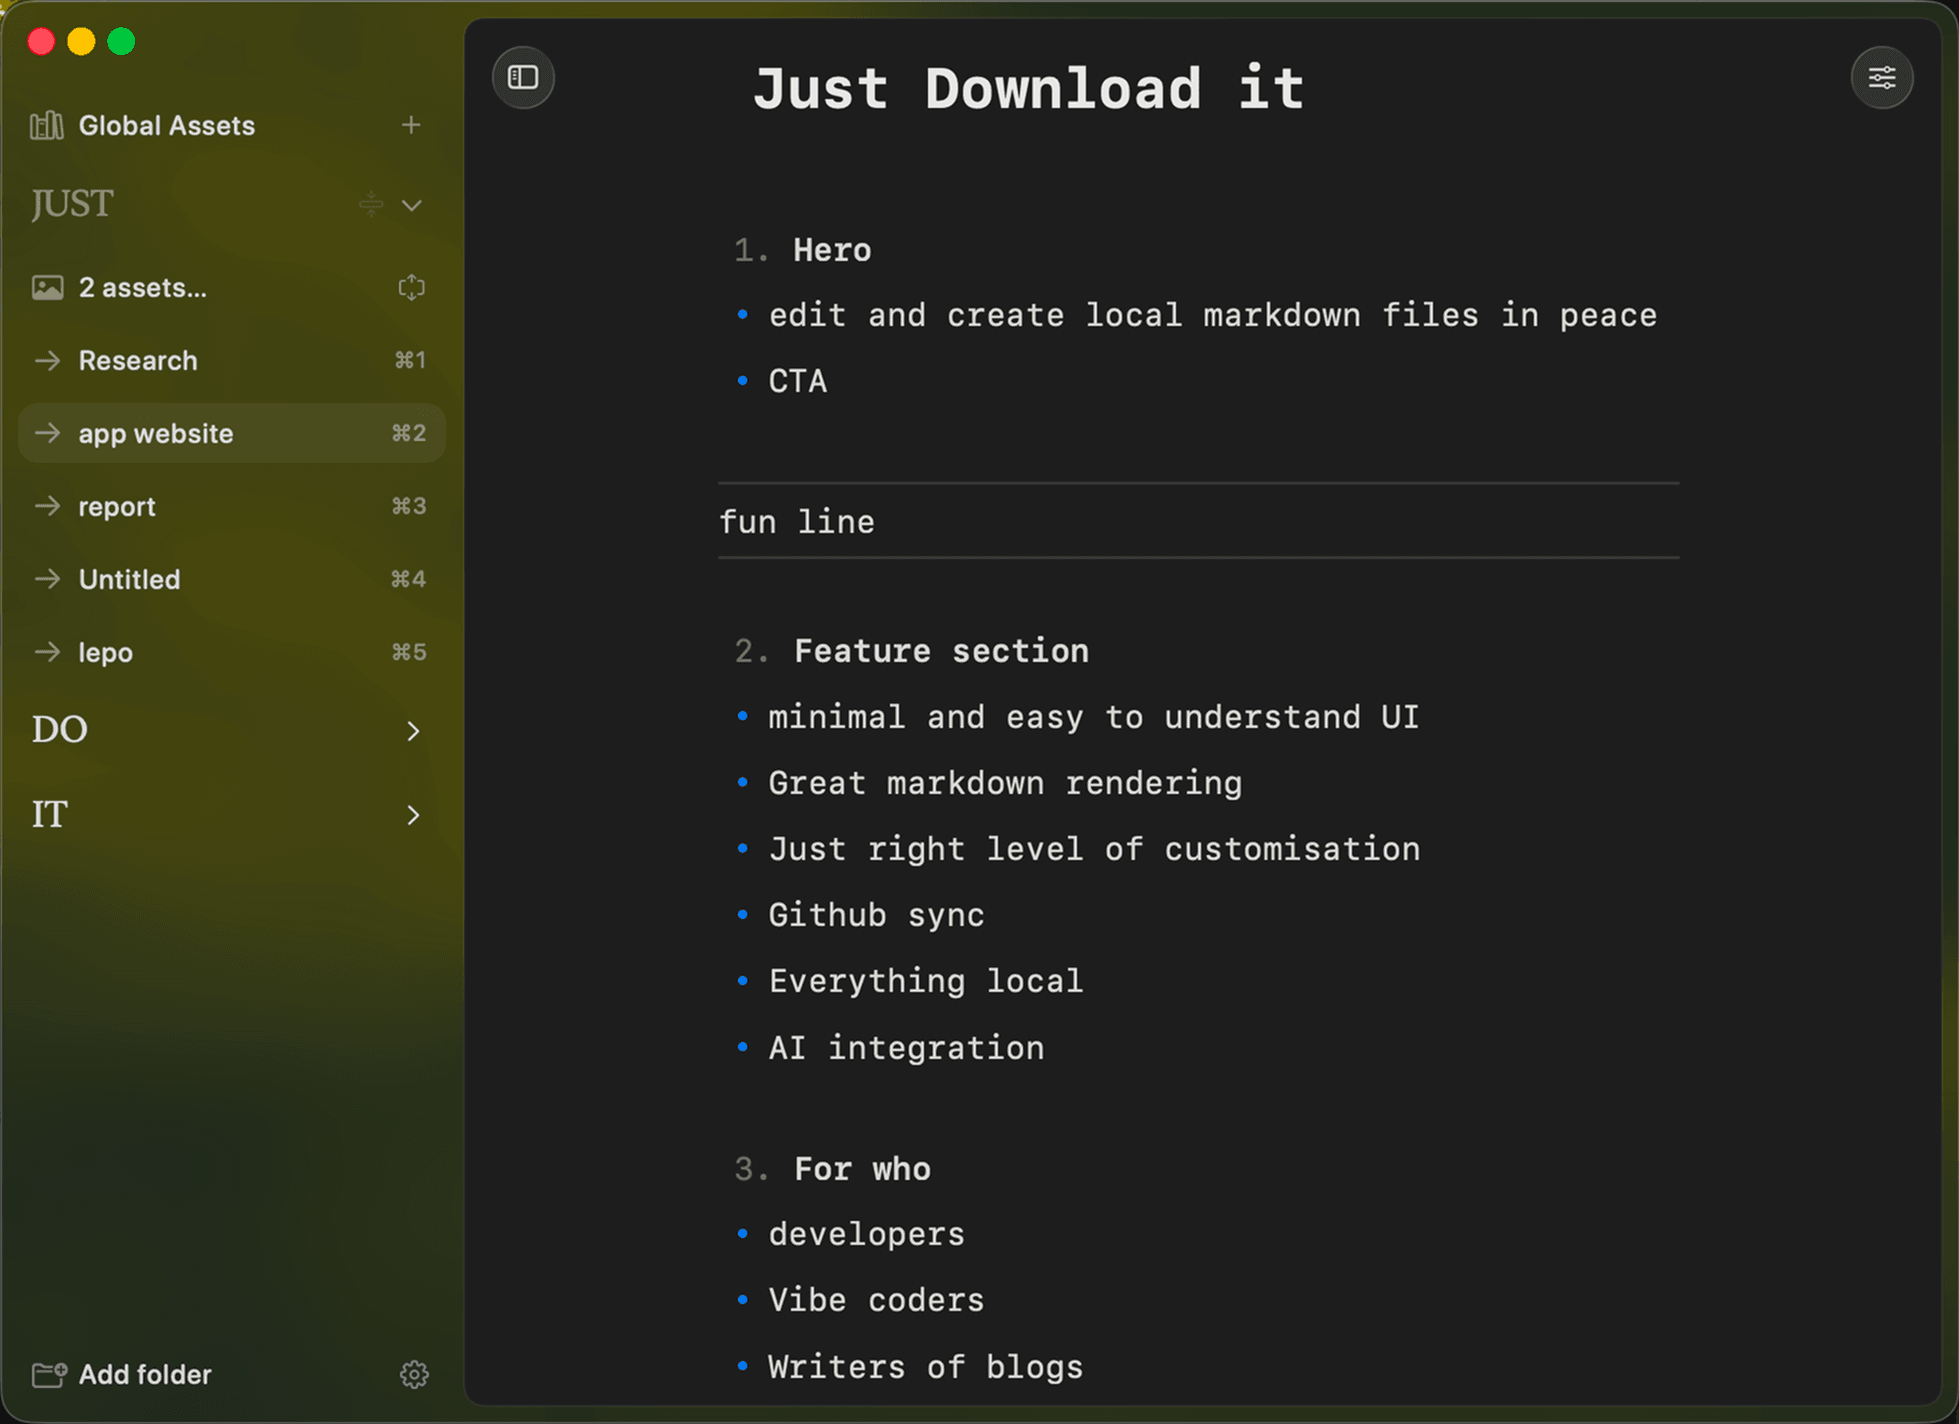Click the arrow icon beside Research

(47, 360)
